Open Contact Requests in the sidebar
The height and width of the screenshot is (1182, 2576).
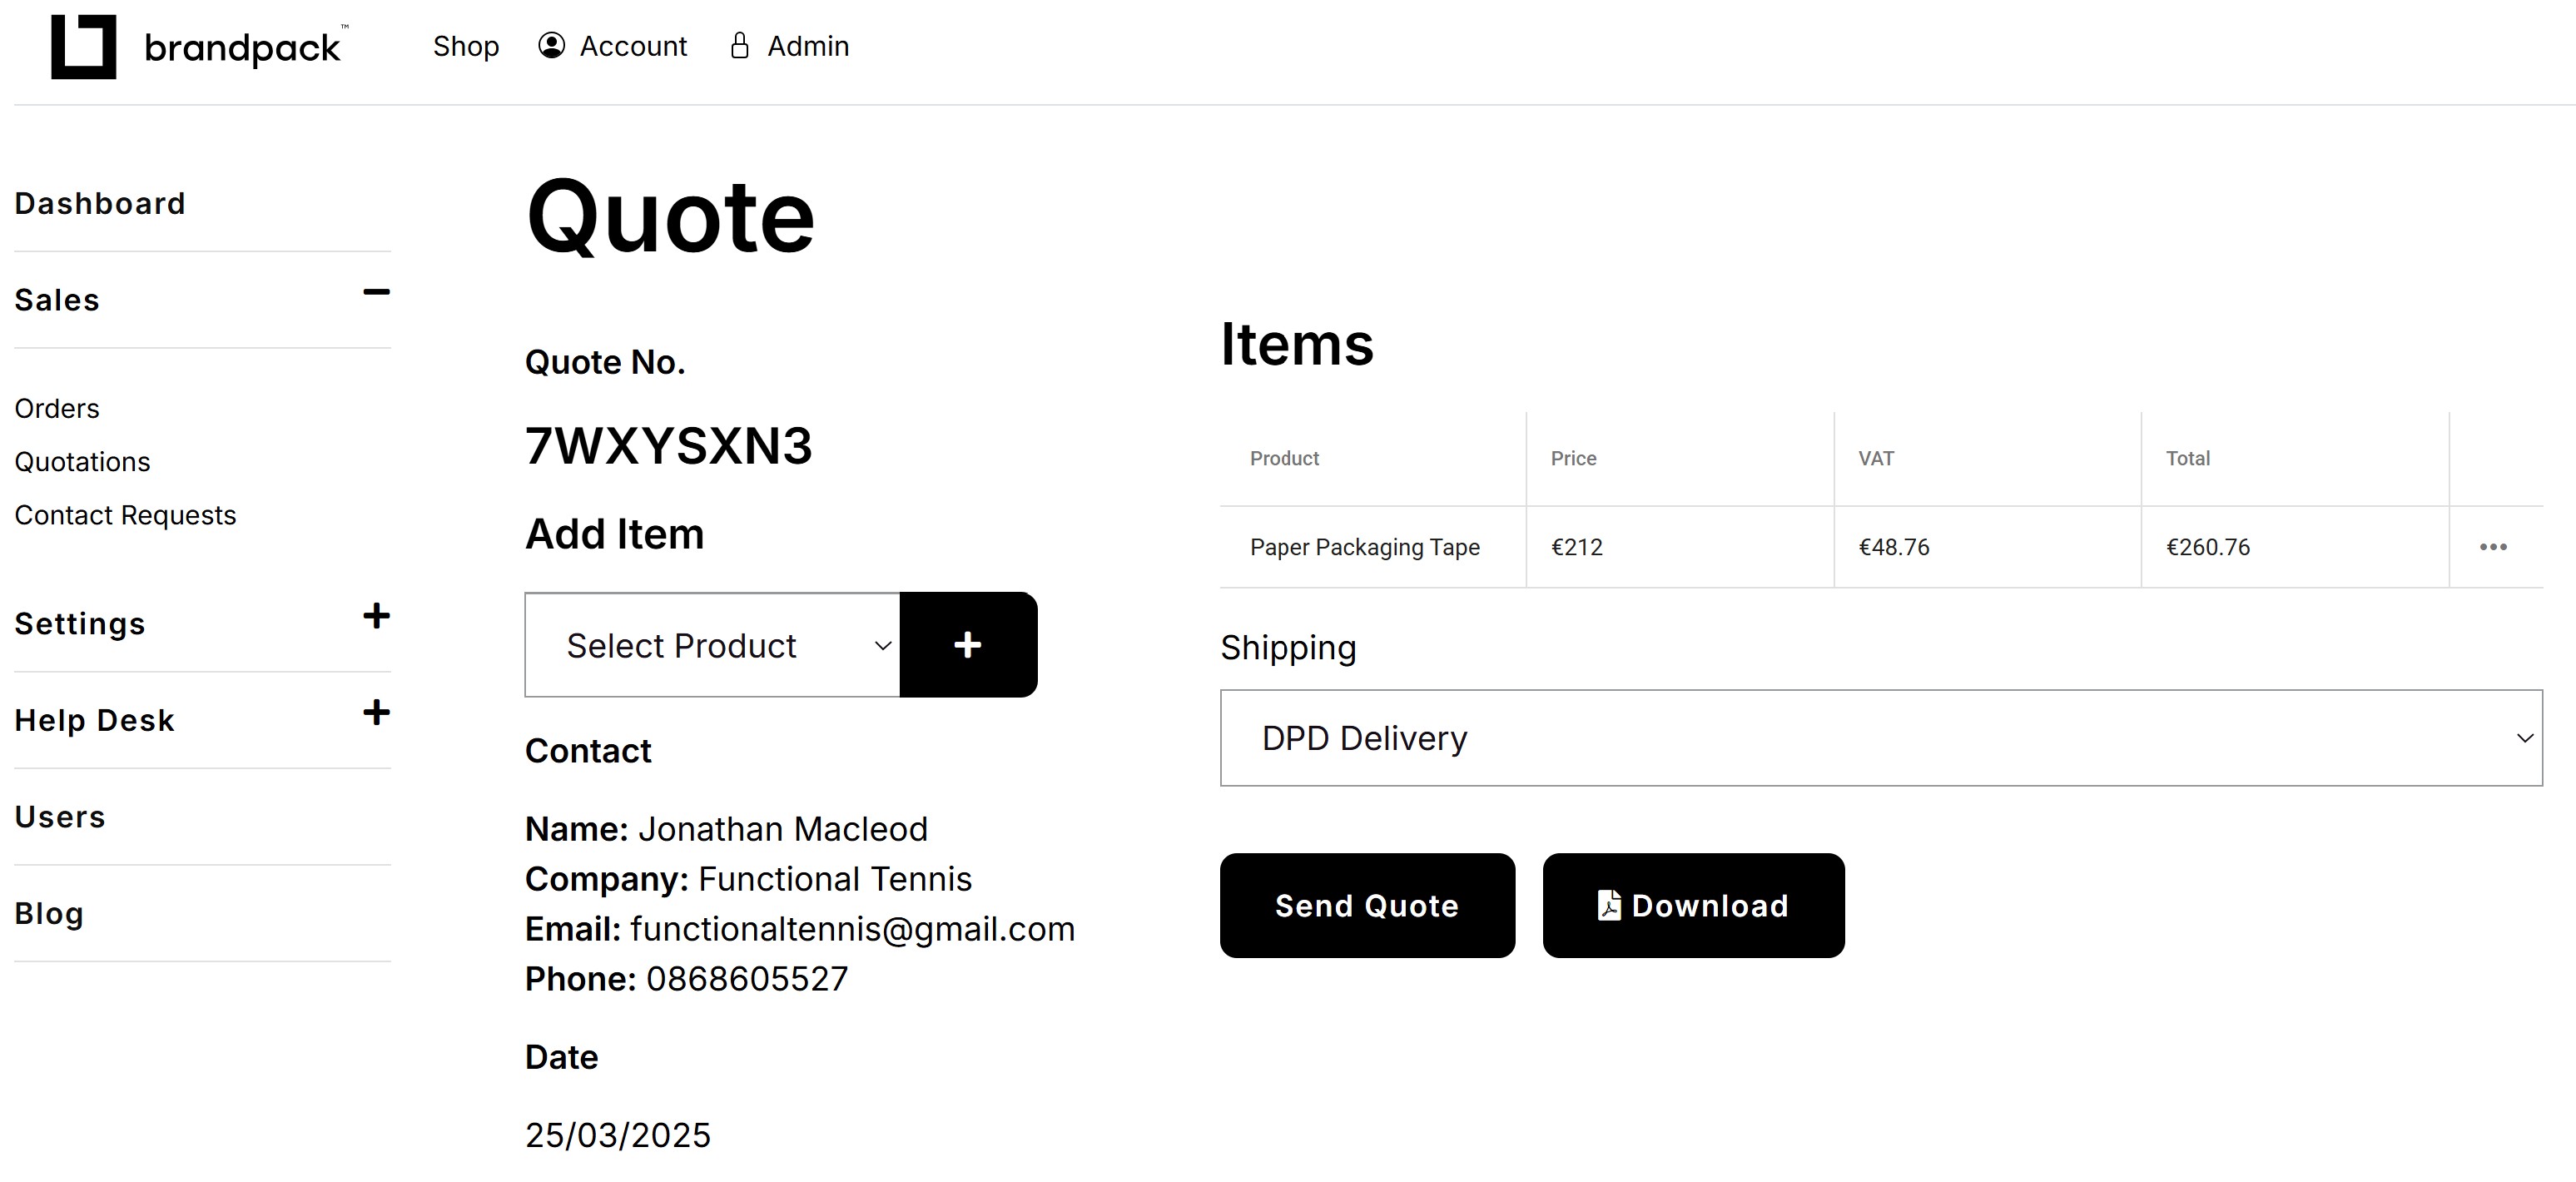[x=125, y=515]
